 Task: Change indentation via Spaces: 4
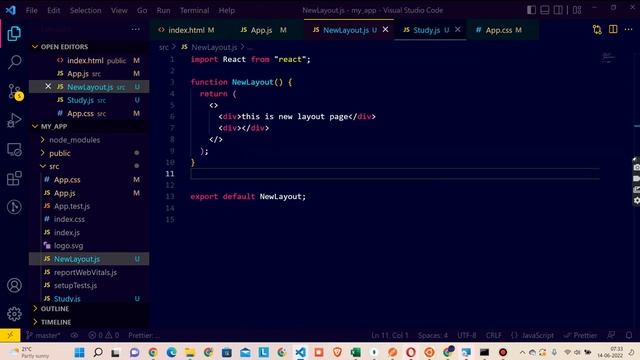tap(433, 336)
